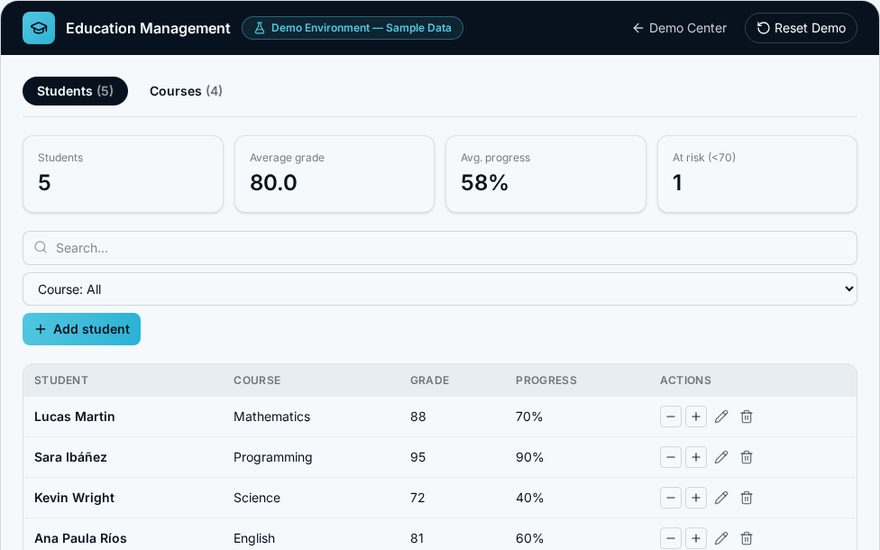Image resolution: width=880 pixels, height=550 pixels.
Task: Click the name Ana Paula Ríos
Action: coord(80,538)
